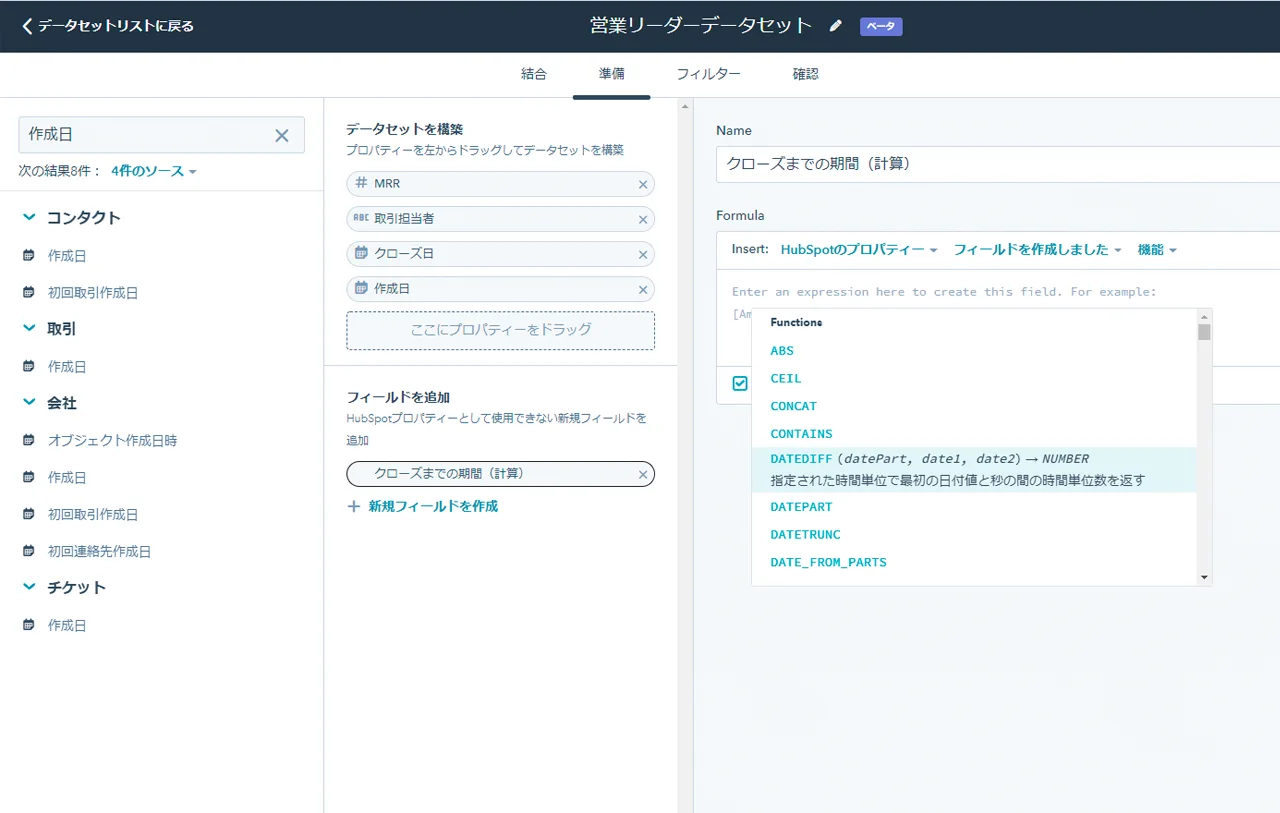The height and width of the screenshot is (813, 1280).
Task: Select 作成日 under チケット
Action: click(x=67, y=625)
